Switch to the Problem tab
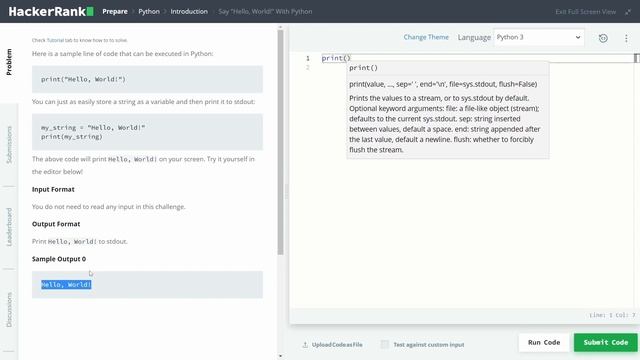Image resolution: width=640 pixels, height=360 pixels. 9,62
